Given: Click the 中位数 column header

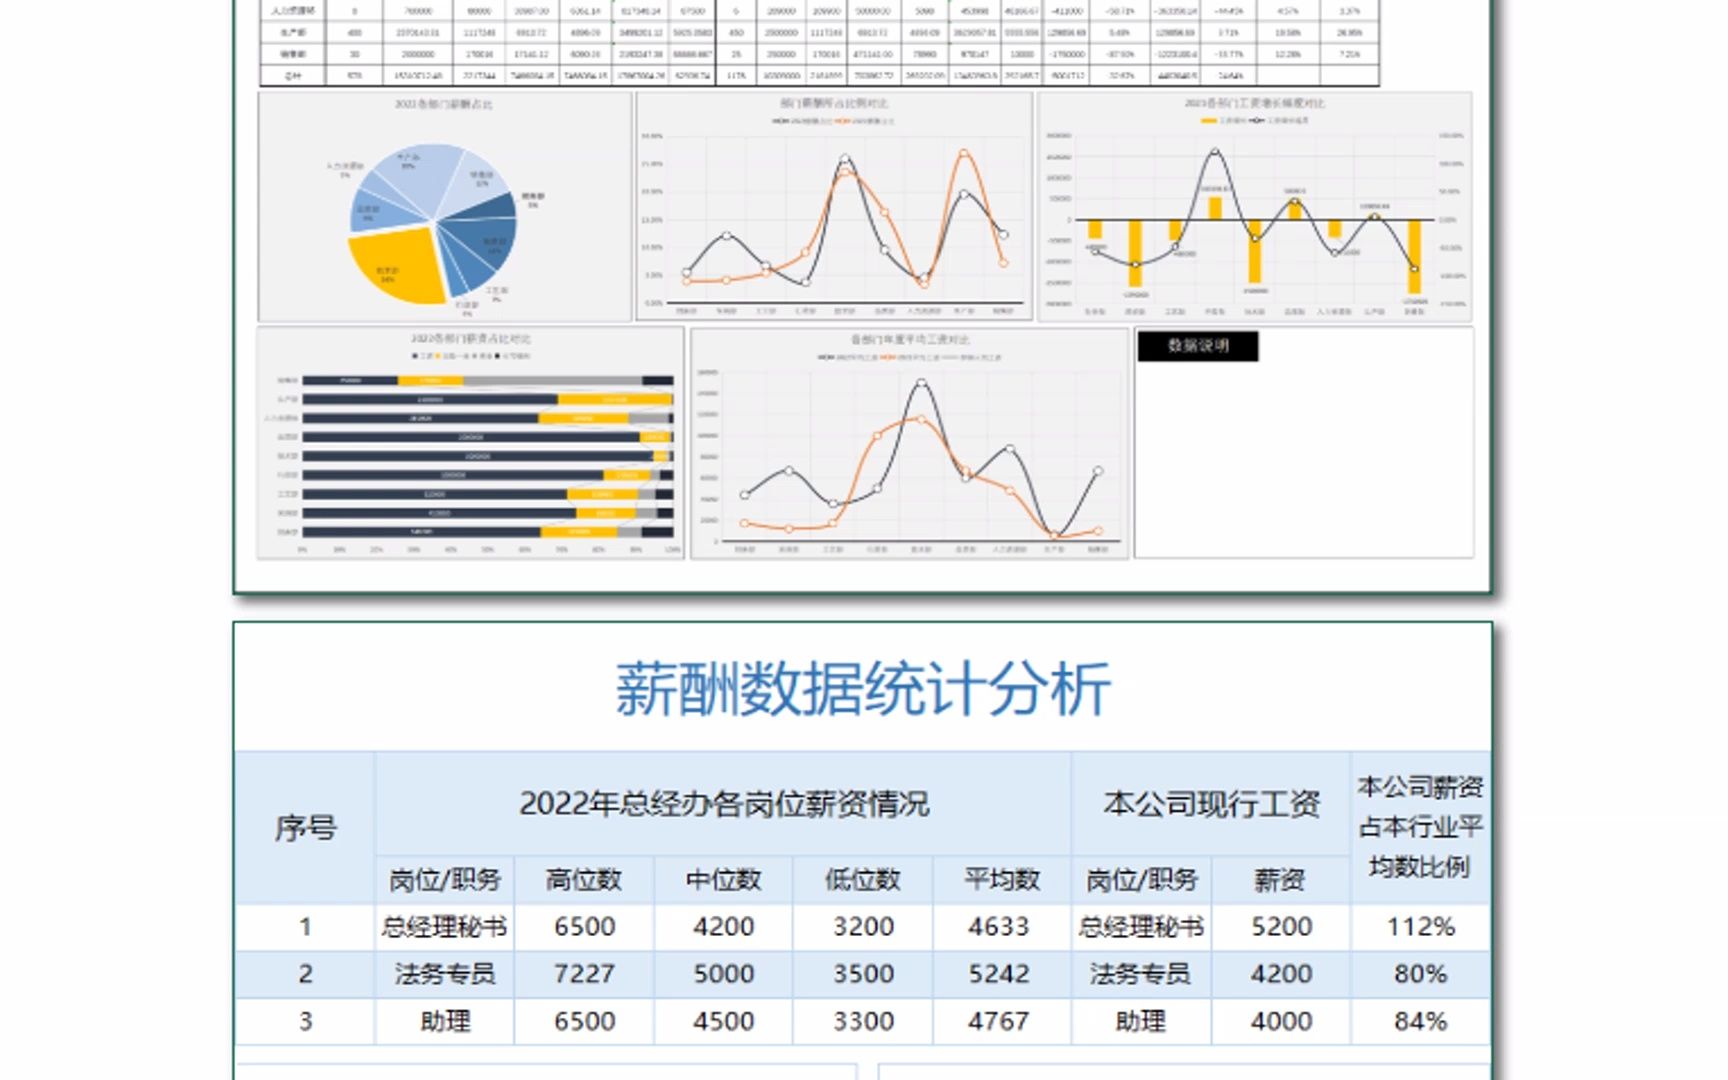Looking at the screenshot, I should coord(723,880).
